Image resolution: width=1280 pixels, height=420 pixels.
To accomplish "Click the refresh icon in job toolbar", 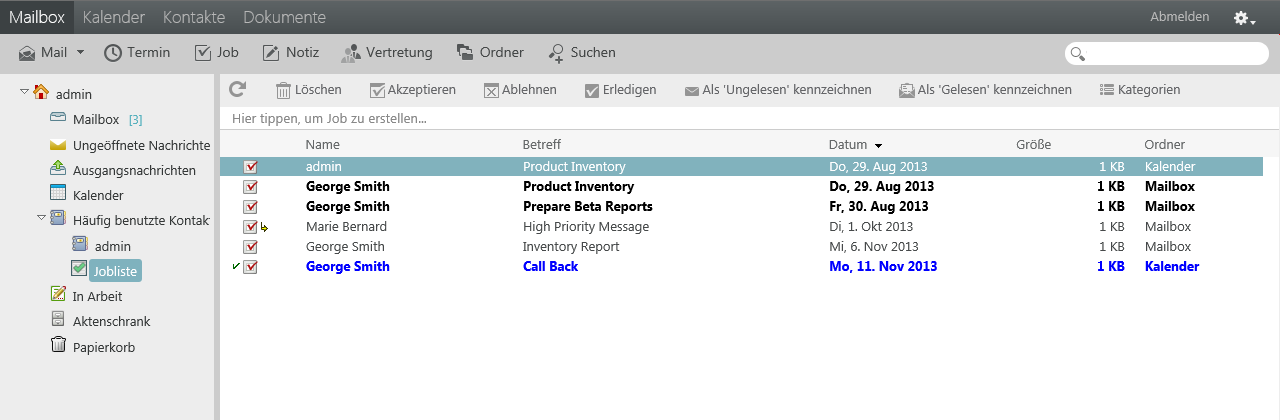I will pyautogui.click(x=237, y=89).
